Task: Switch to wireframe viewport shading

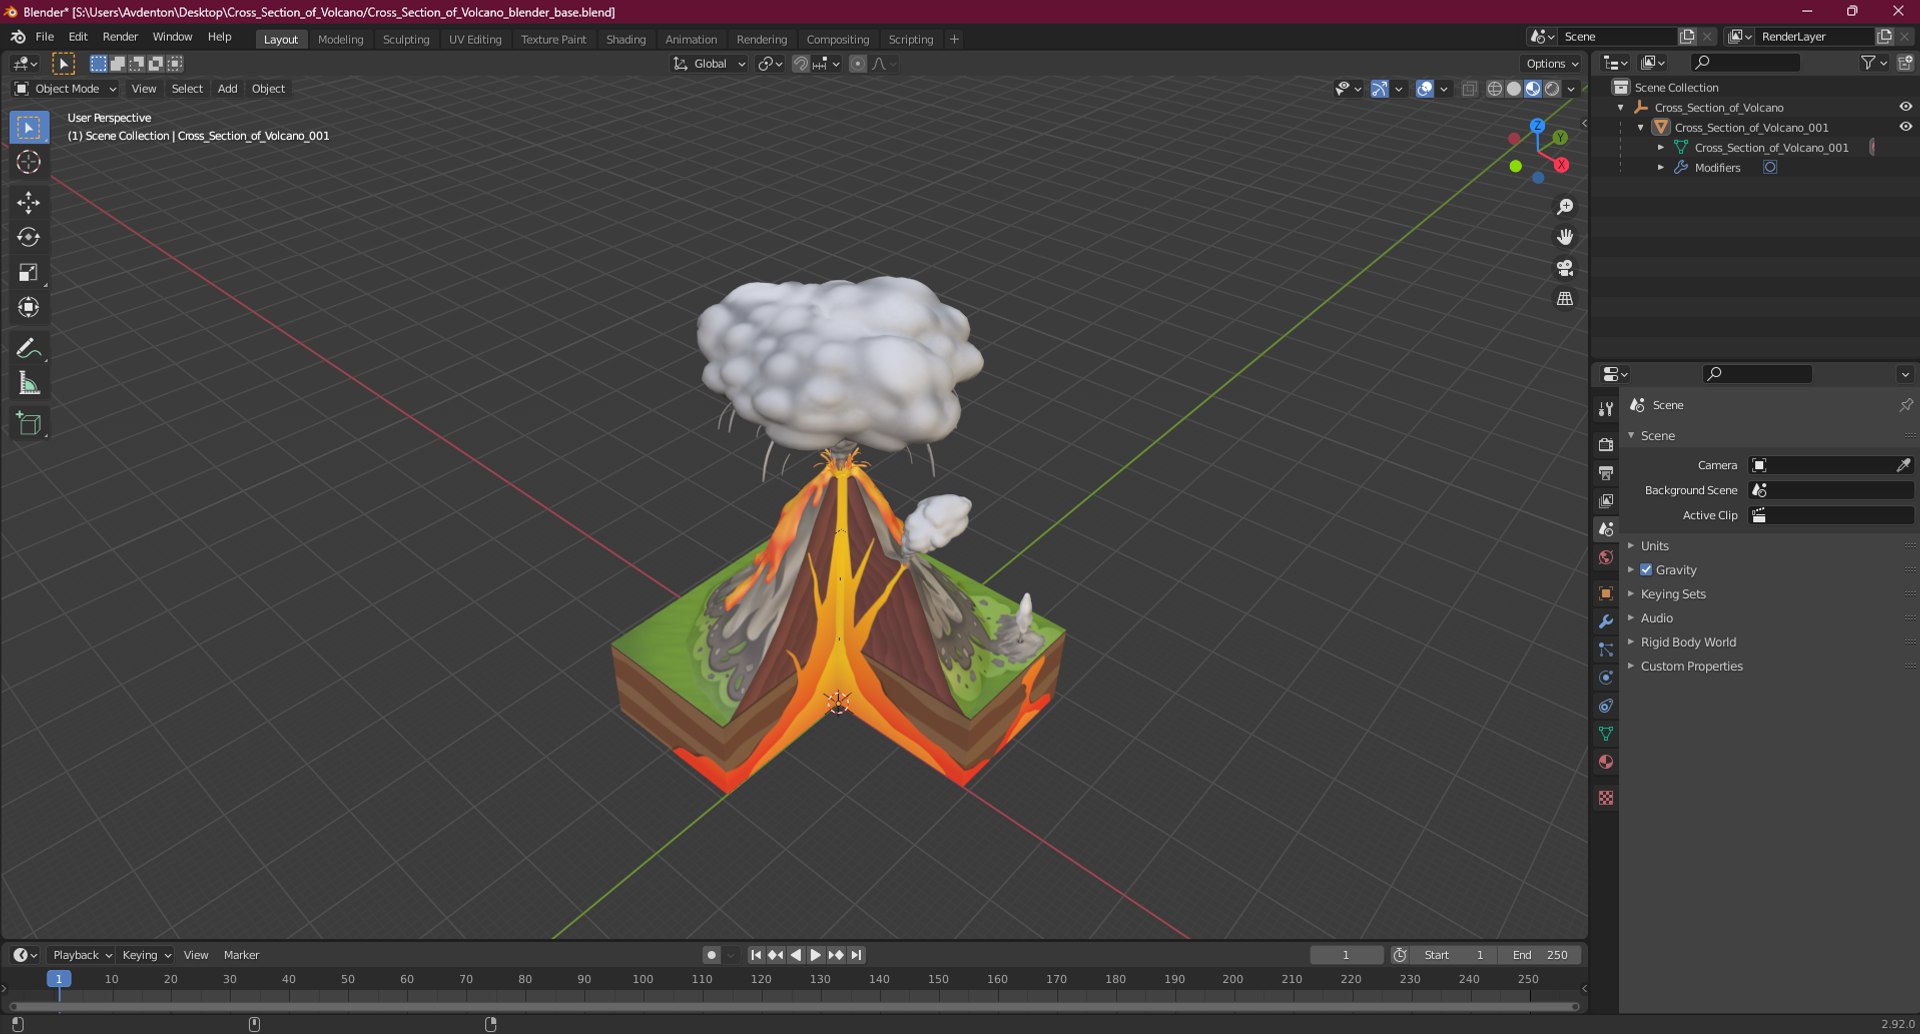Action: pyautogui.click(x=1494, y=89)
